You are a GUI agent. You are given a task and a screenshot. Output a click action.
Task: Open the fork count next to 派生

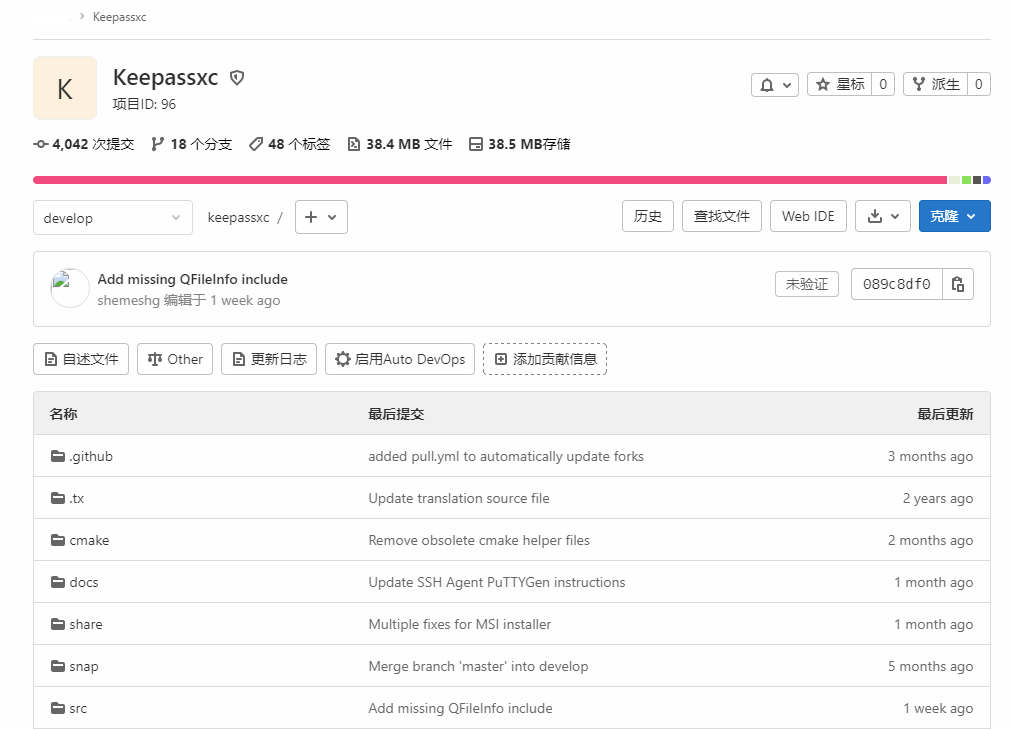tap(979, 84)
